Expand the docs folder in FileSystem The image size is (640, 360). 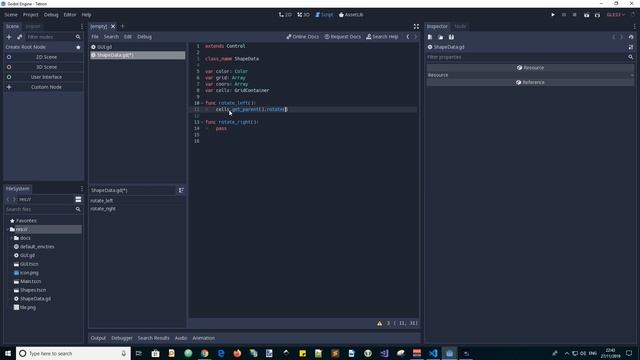pos(11,238)
